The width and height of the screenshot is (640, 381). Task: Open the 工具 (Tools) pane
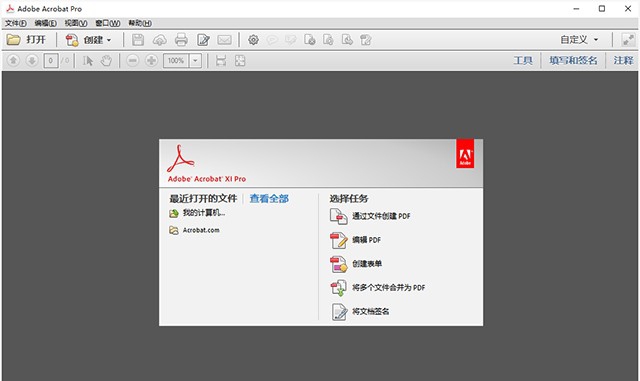[x=523, y=61]
